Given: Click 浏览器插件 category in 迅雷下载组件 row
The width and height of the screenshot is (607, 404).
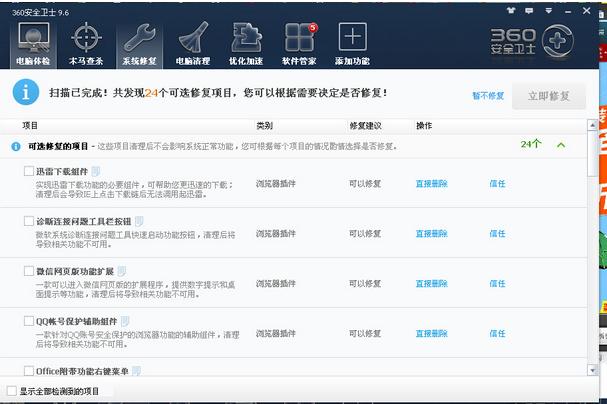Looking at the screenshot, I should [x=276, y=183].
